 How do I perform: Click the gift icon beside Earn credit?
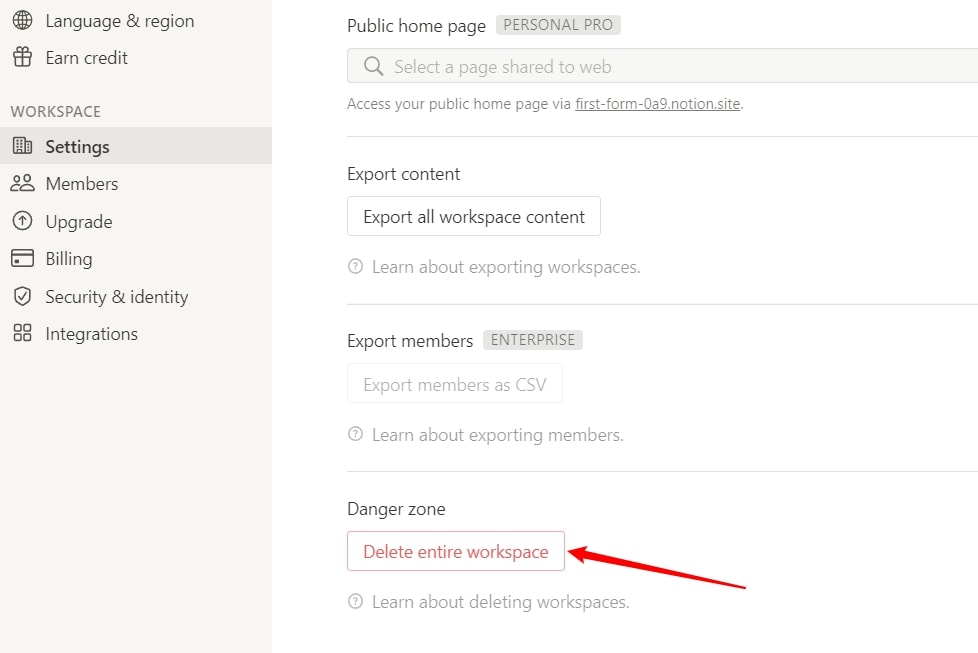coord(22,57)
